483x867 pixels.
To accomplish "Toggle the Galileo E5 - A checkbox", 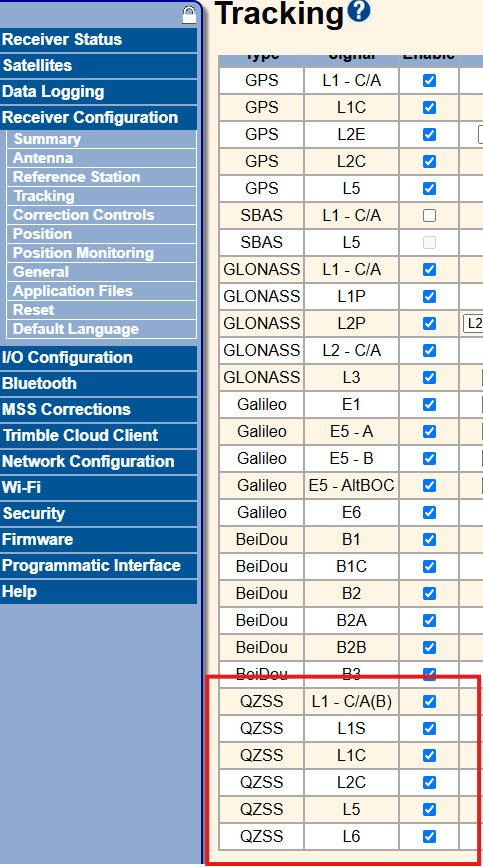I will pos(429,431).
